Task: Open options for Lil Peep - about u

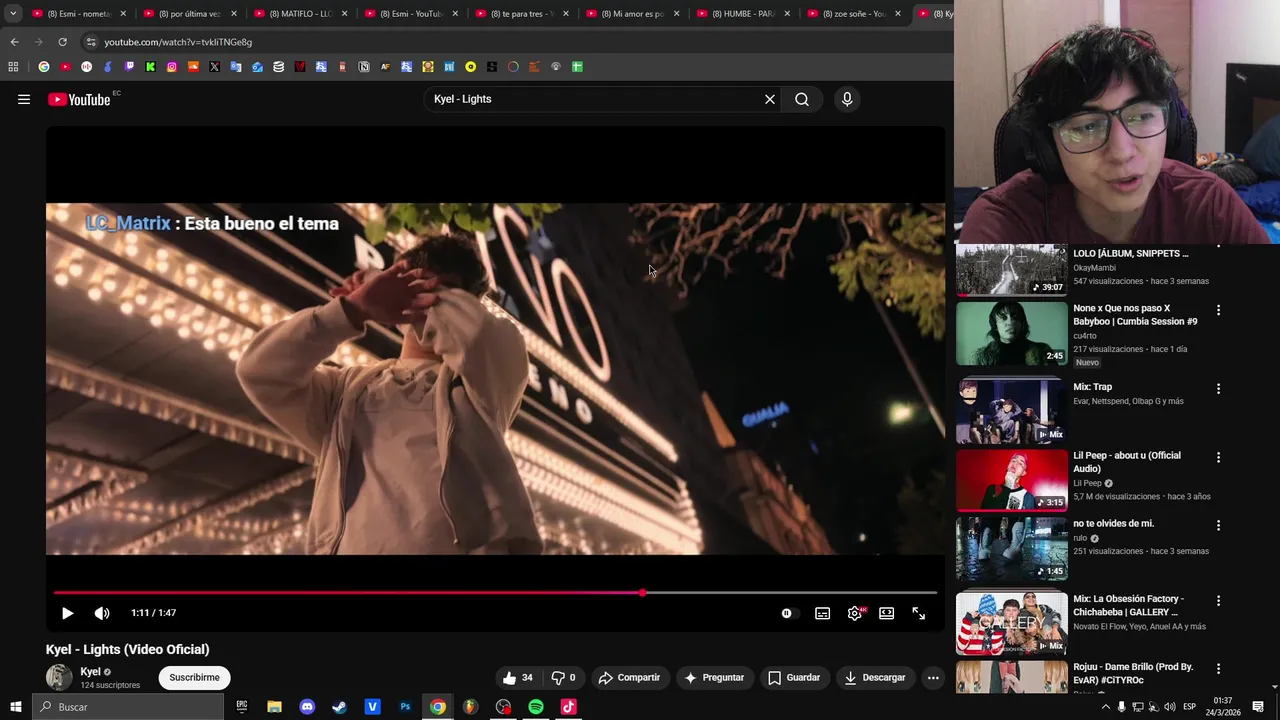Action: (x=1218, y=457)
